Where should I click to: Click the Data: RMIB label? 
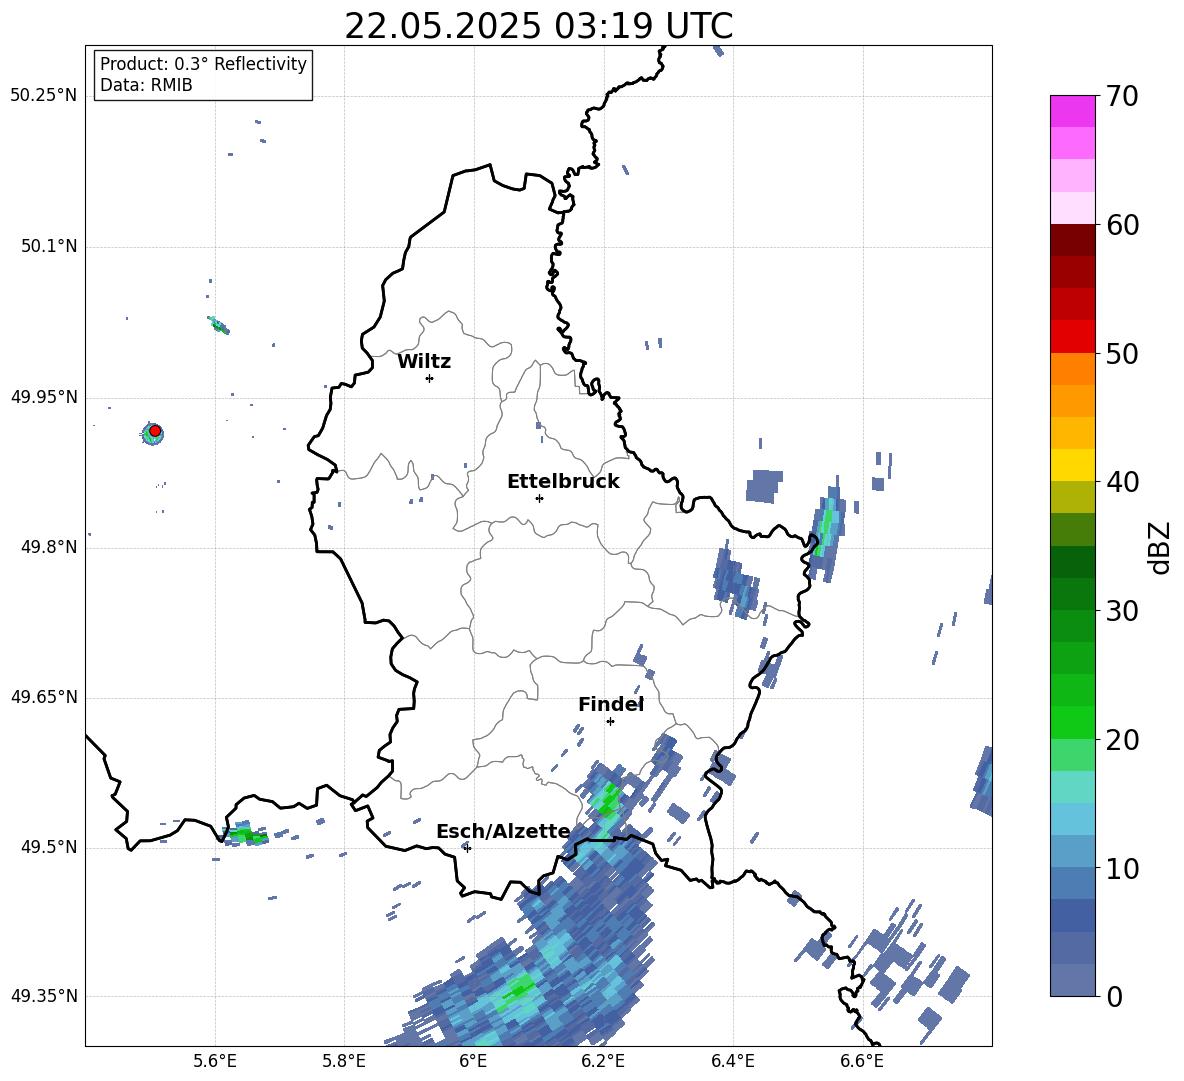click(x=146, y=85)
